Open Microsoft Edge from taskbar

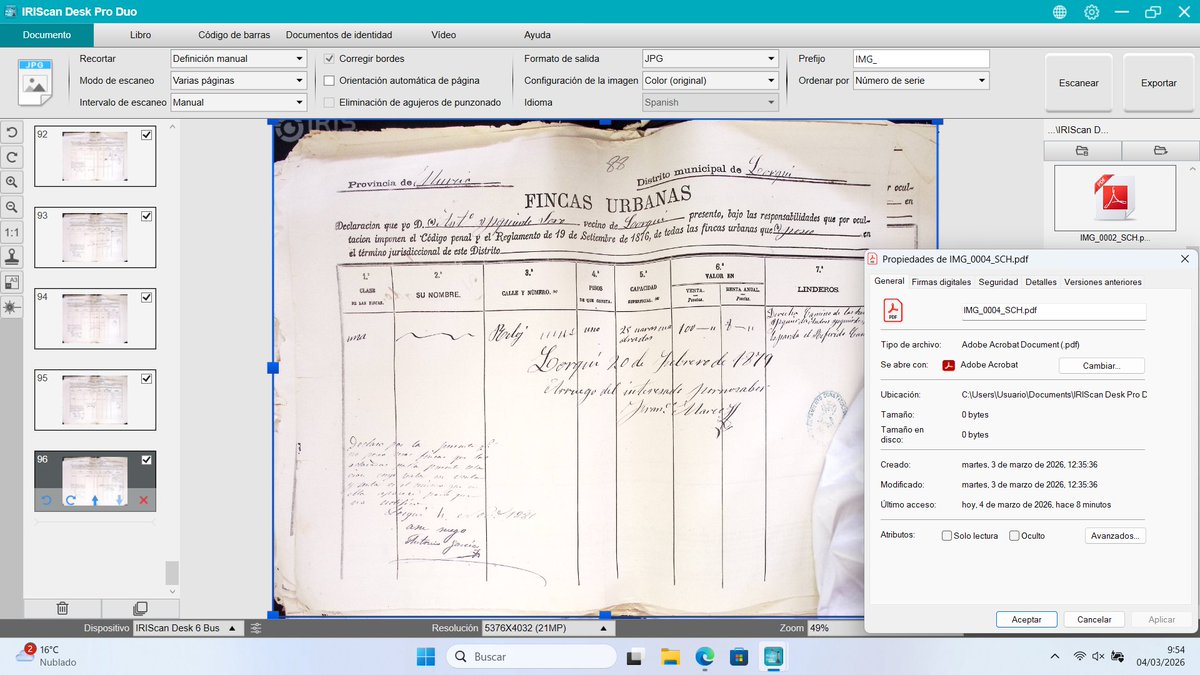coord(704,657)
